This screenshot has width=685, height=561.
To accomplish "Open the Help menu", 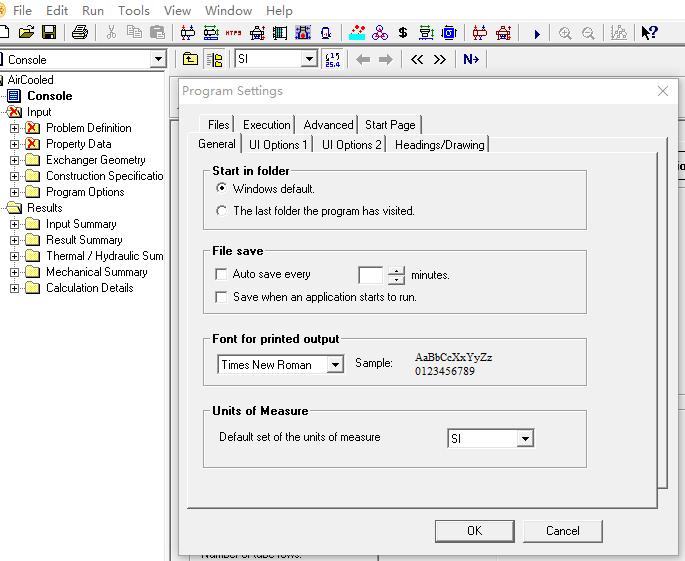I will [279, 10].
